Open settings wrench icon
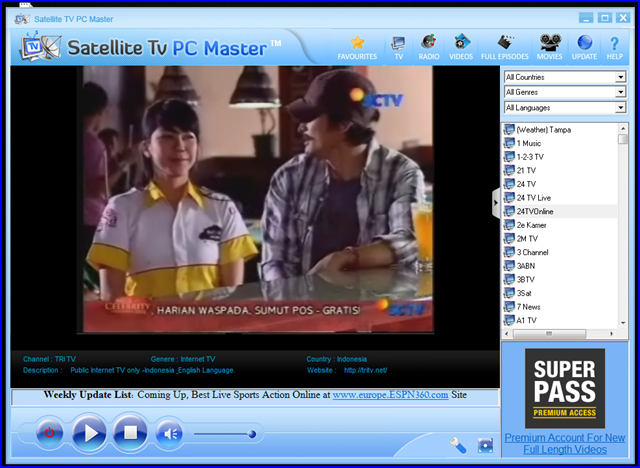Screen dimensions: 640x468 pos(458,445)
